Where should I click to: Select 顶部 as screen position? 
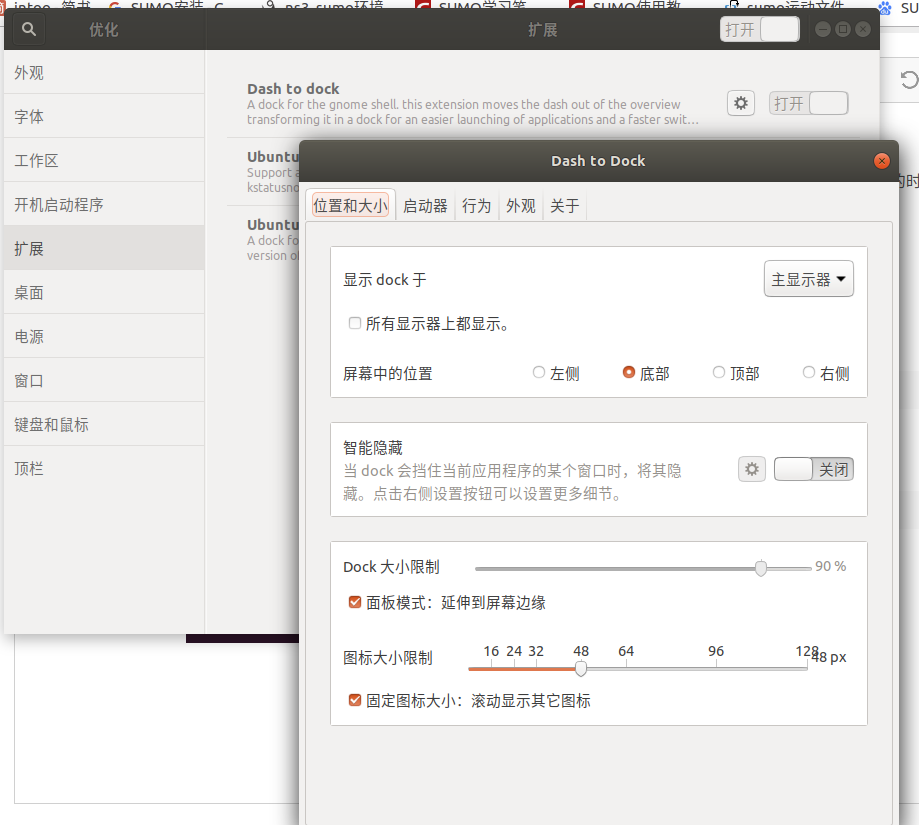[718, 371]
